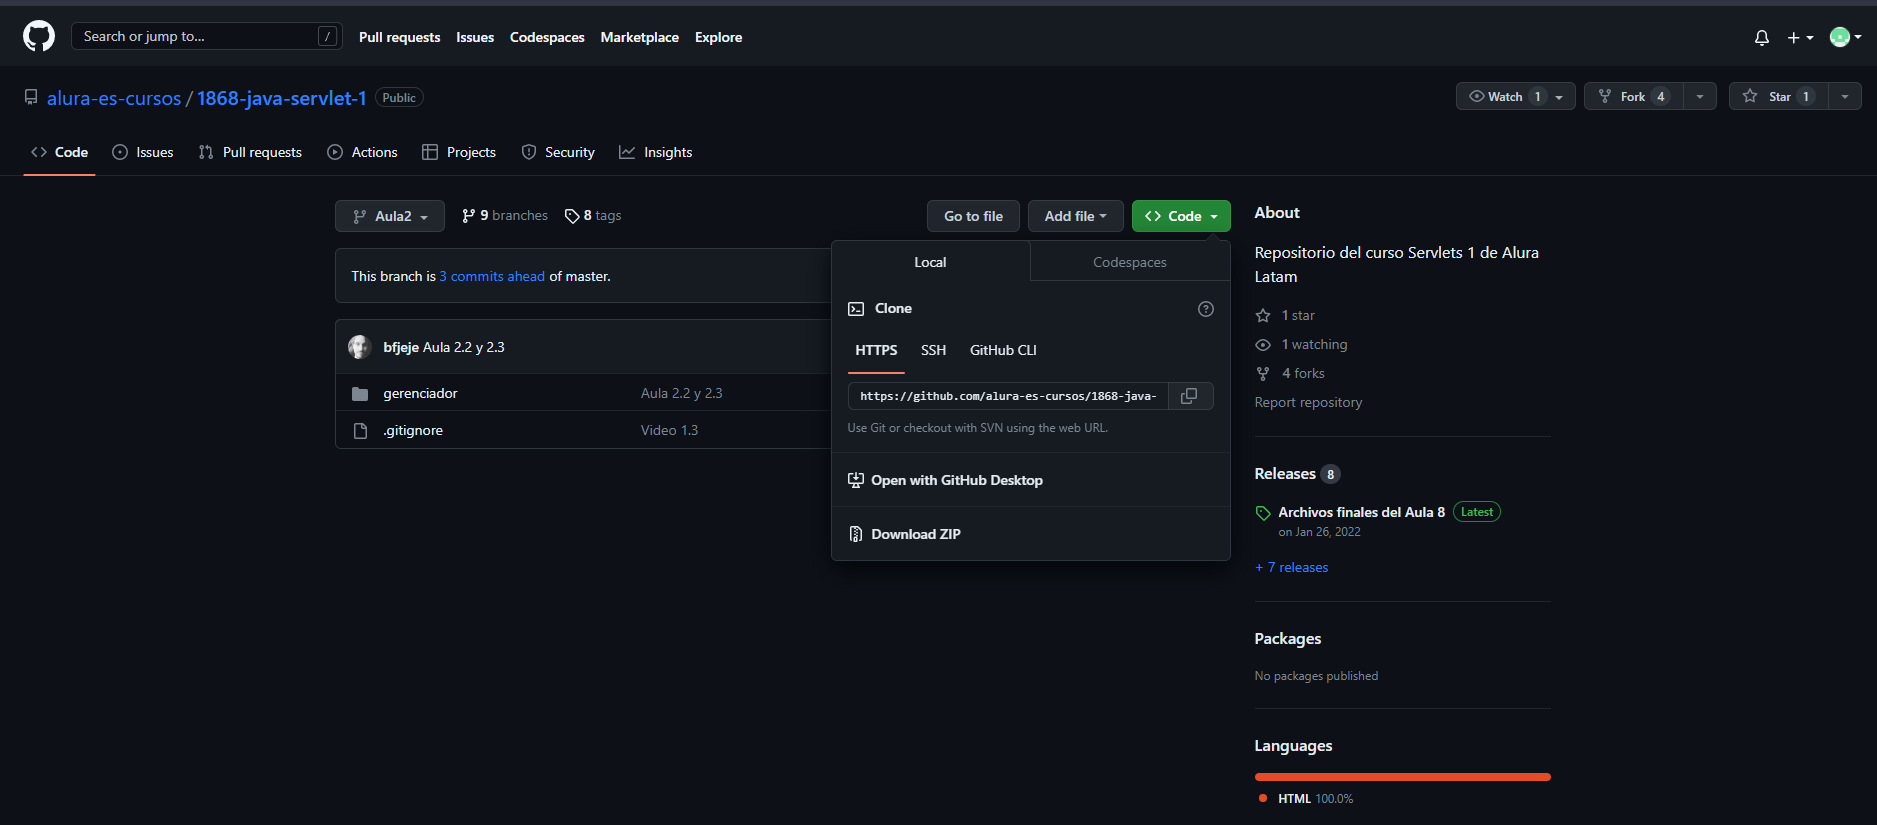This screenshot has width=1877, height=825.
Task: Open the Projects tab
Action: click(459, 152)
